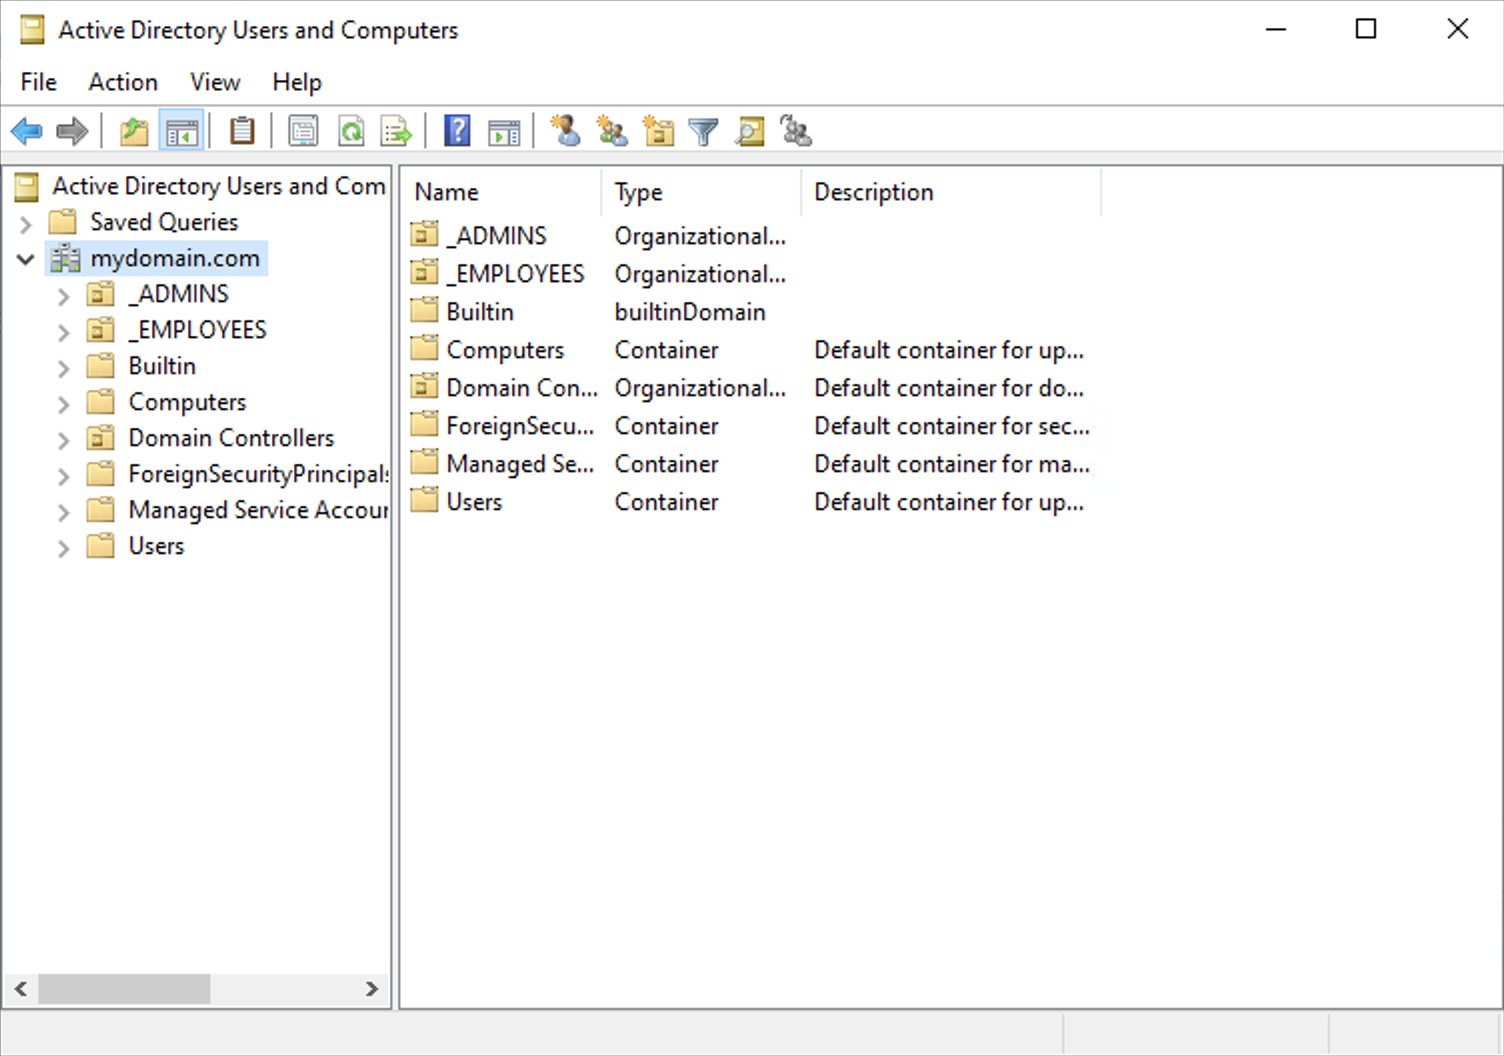Click the Organizational... type in the _ADMINS row
The image size is (1504, 1056).
click(700, 236)
